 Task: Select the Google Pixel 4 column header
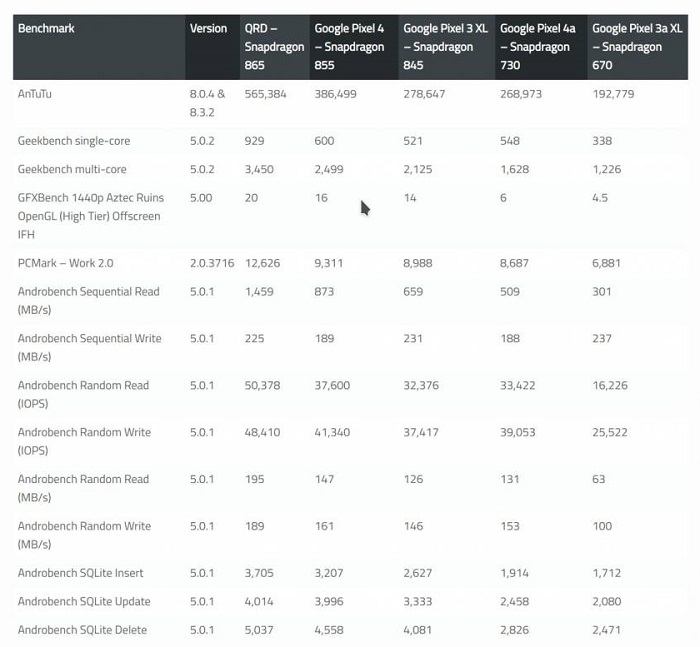(x=350, y=47)
